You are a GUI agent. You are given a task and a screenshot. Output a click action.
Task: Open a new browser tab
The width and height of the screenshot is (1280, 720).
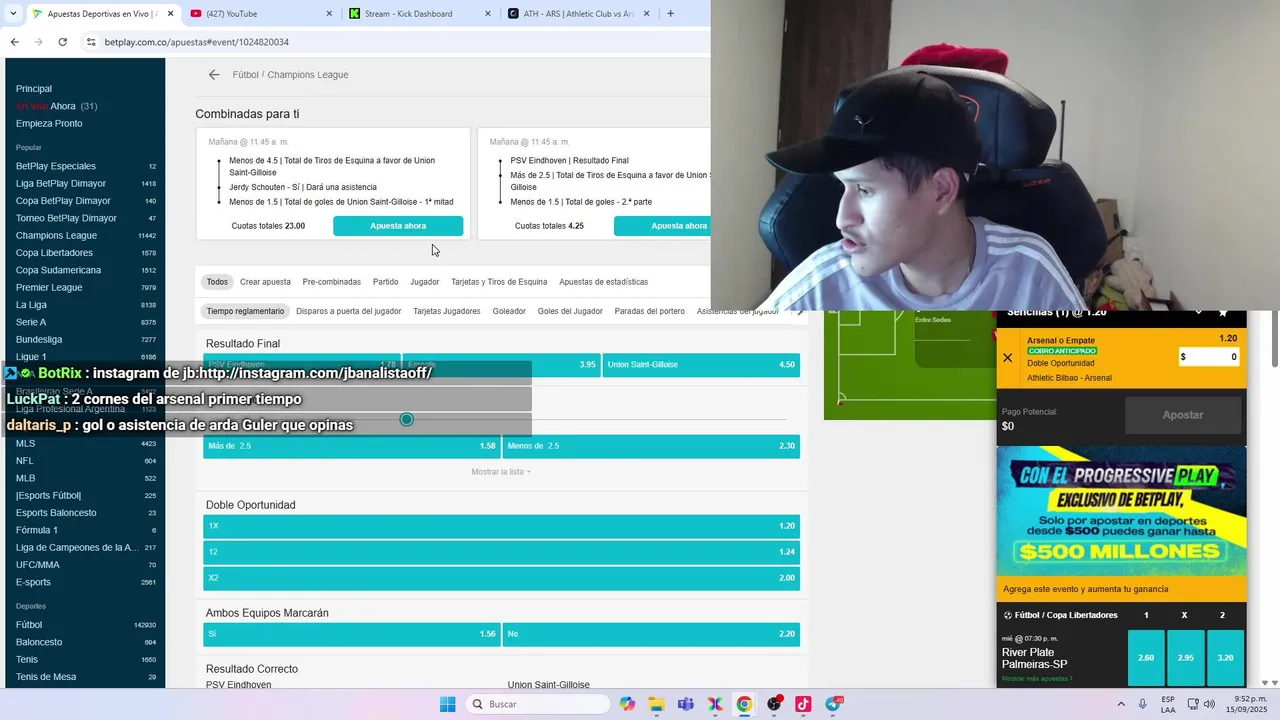click(670, 14)
